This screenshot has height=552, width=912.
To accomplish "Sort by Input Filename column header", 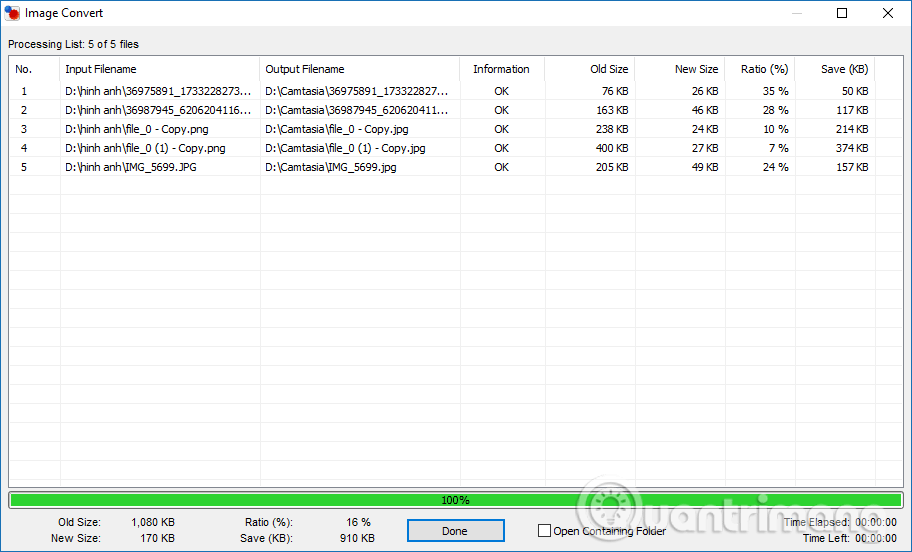I will (x=101, y=69).
